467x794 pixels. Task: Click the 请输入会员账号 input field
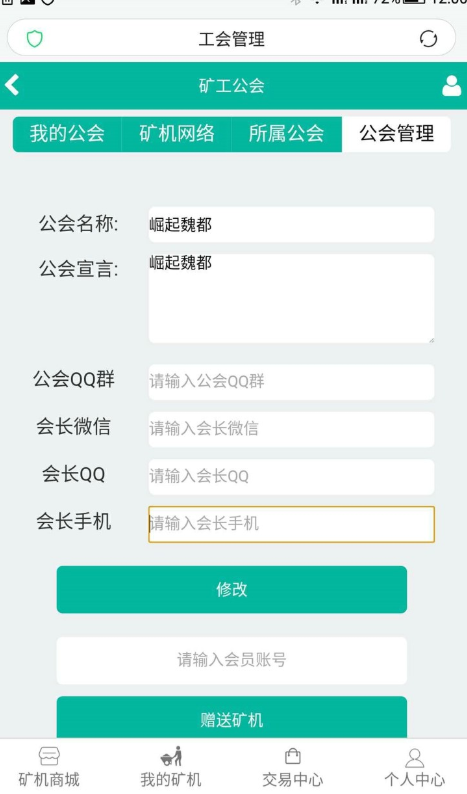[232, 660]
